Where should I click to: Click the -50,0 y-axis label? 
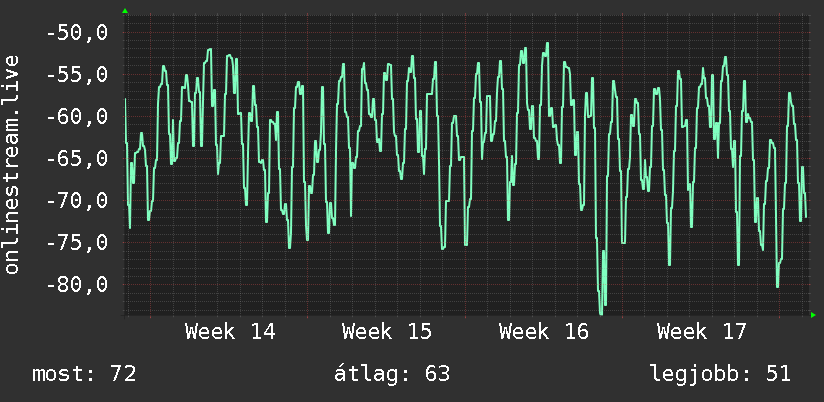[x=77, y=33]
